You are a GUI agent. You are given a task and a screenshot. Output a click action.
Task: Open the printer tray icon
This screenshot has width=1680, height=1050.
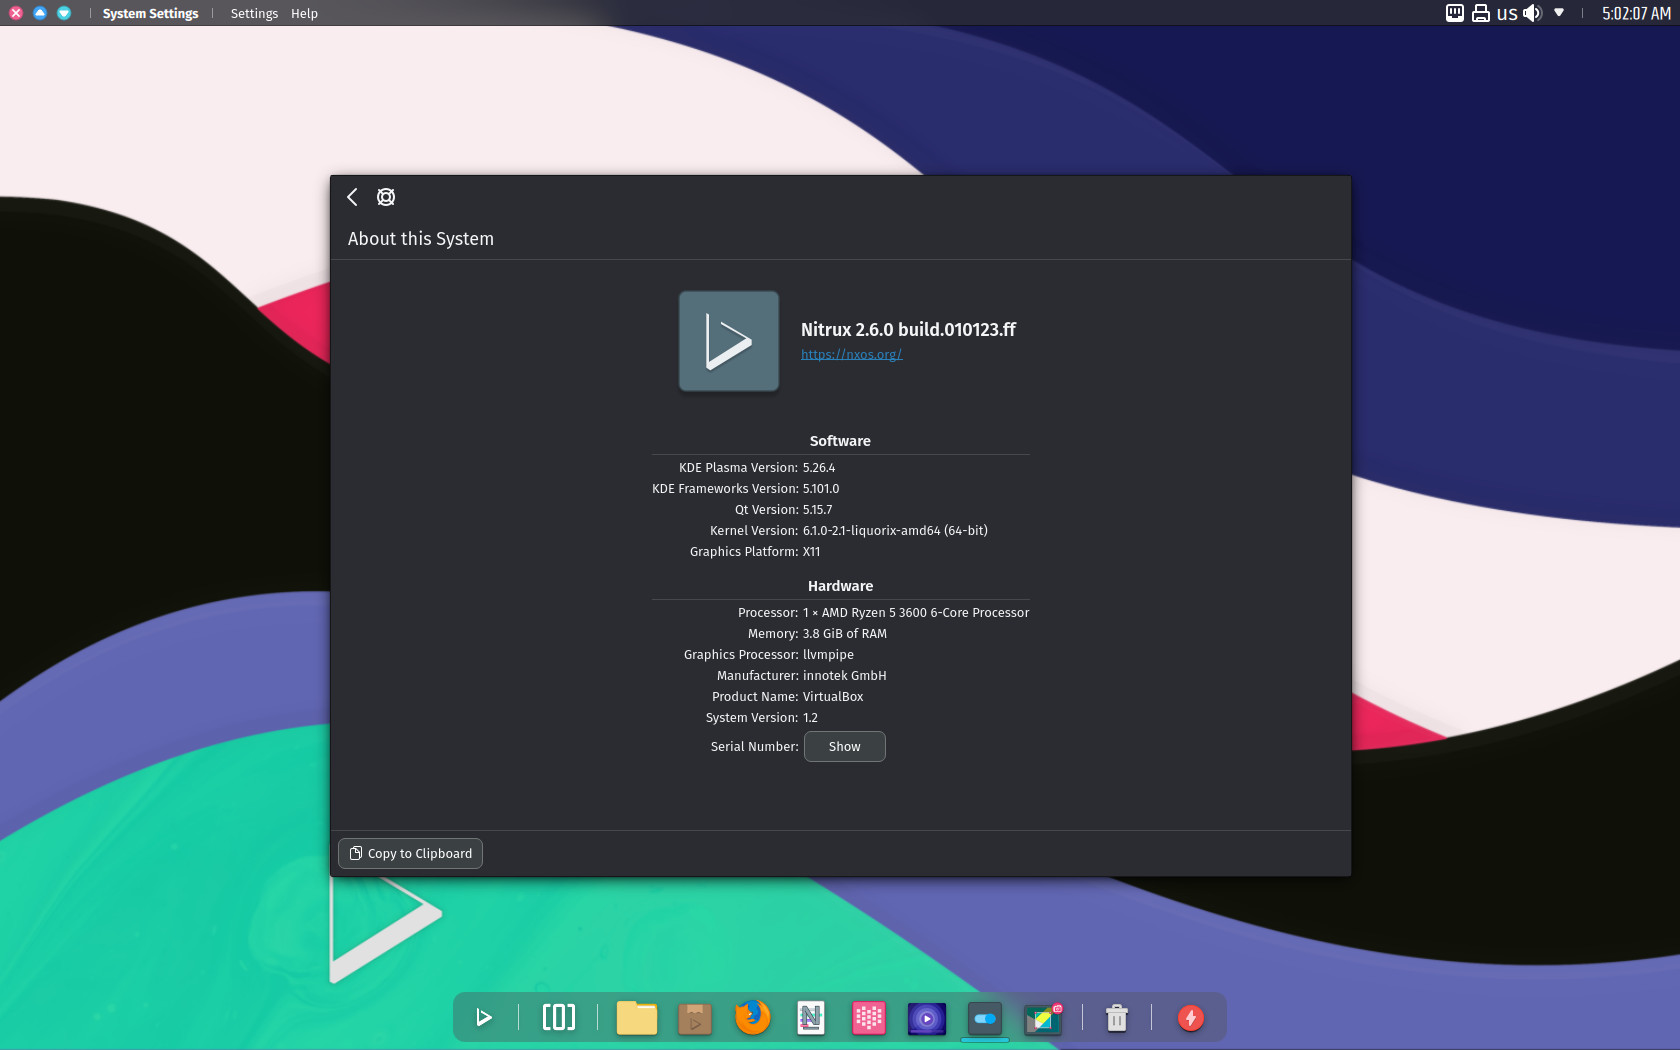coord(1481,13)
